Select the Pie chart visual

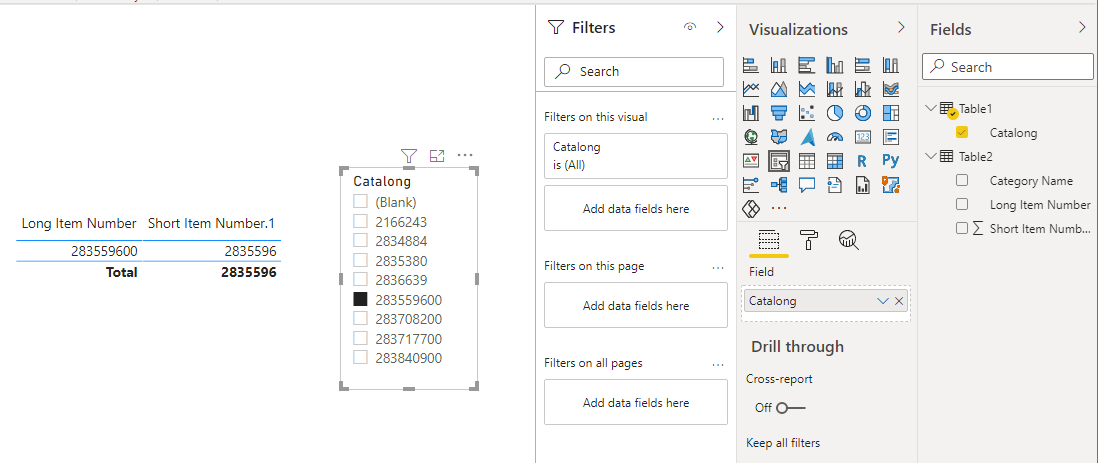pyautogui.click(x=835, y=113)
